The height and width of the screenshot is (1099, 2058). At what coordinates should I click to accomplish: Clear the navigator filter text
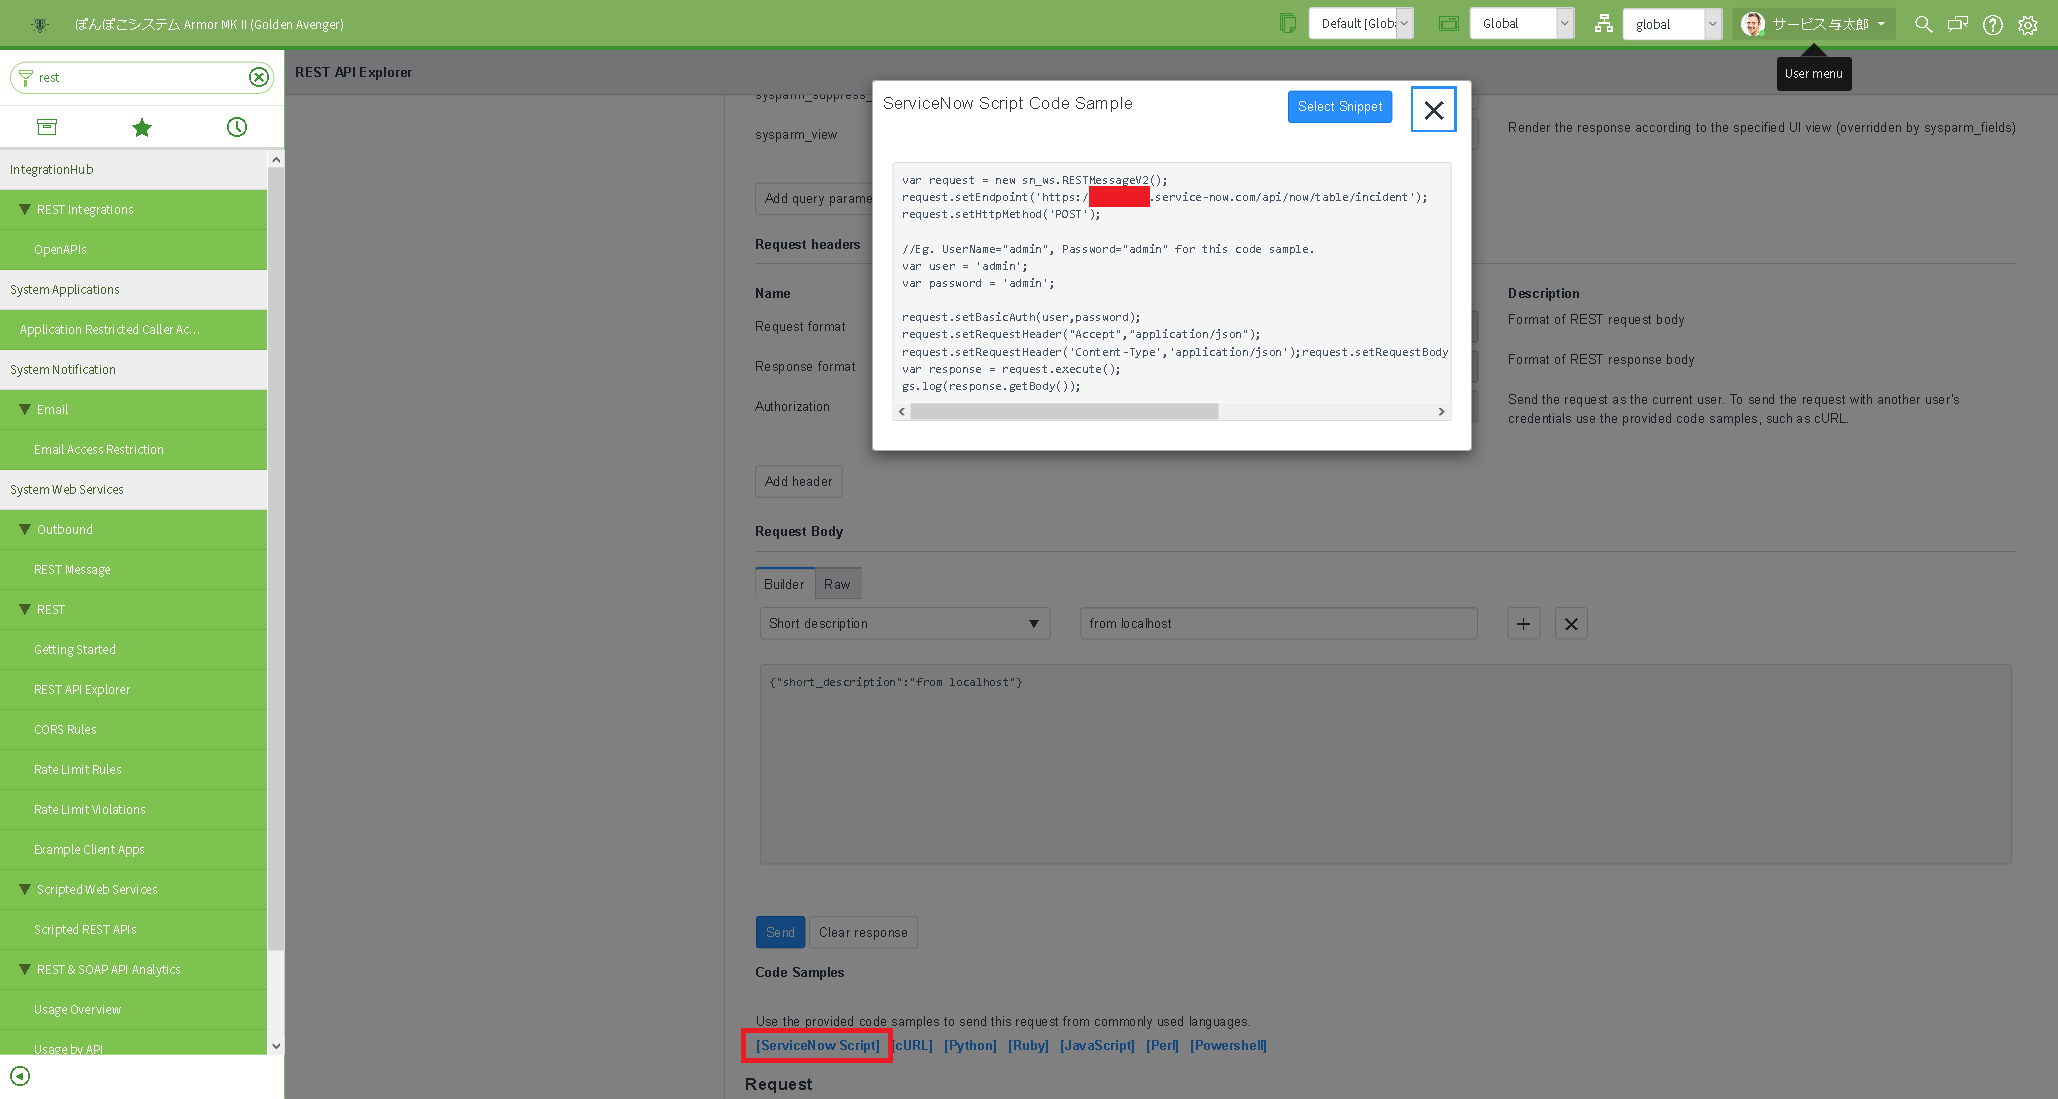coord(258,77)
